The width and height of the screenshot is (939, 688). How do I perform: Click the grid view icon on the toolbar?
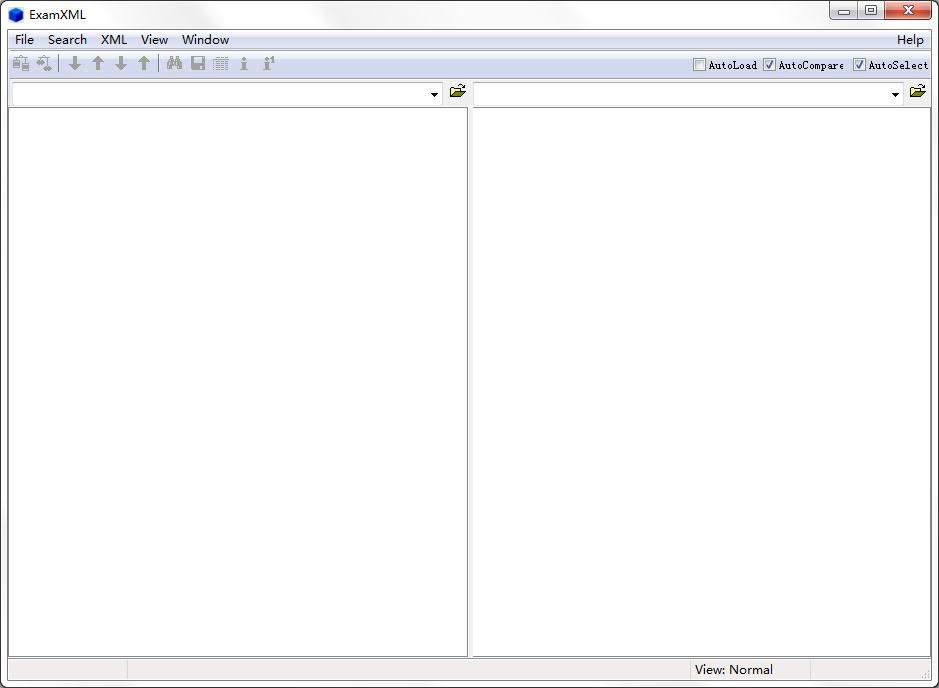[221, 63]
